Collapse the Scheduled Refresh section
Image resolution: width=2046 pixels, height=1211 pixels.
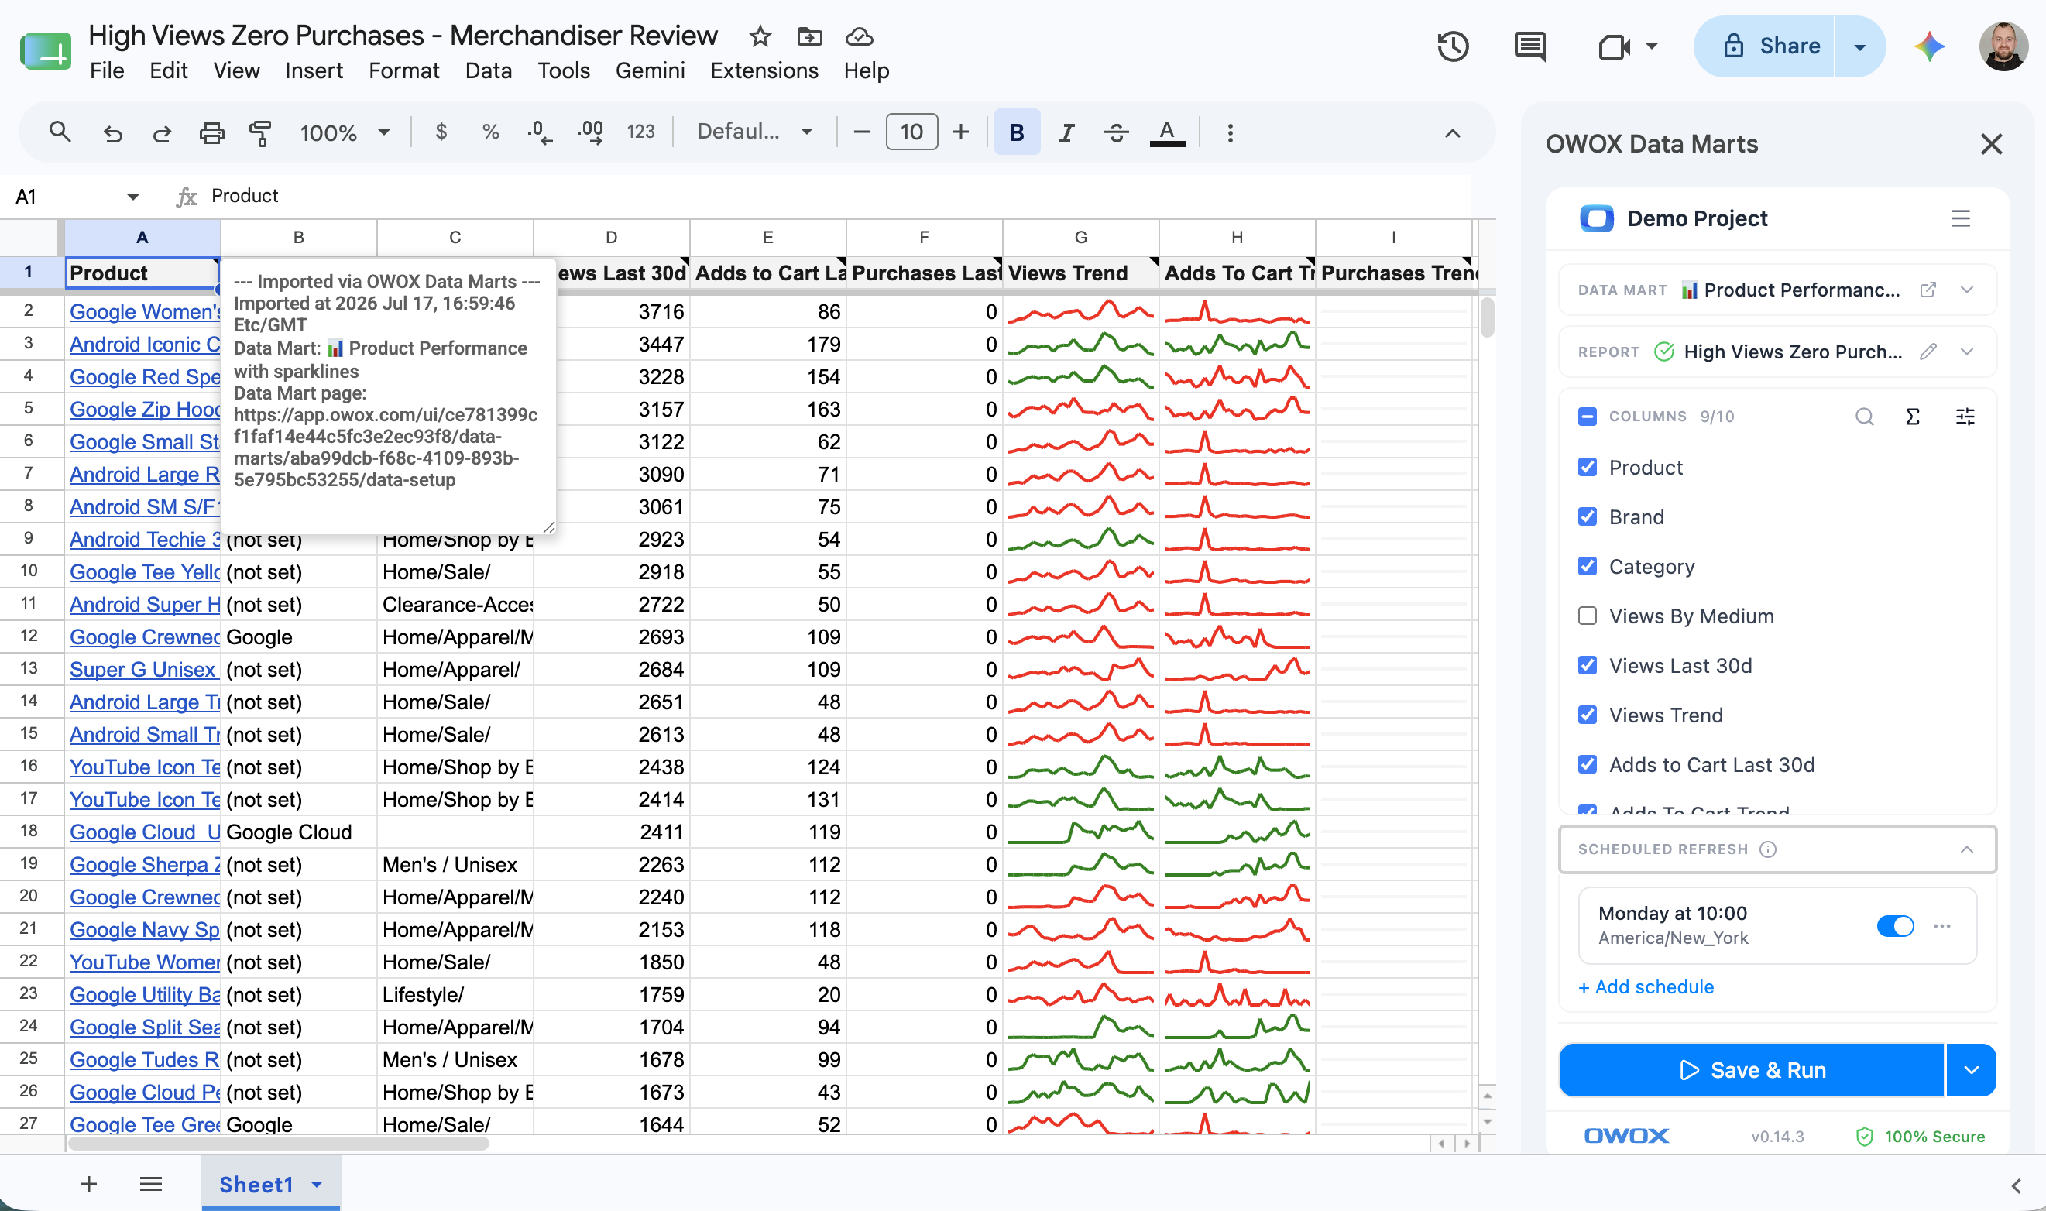pyautogui.click(x=1967, y=849)
